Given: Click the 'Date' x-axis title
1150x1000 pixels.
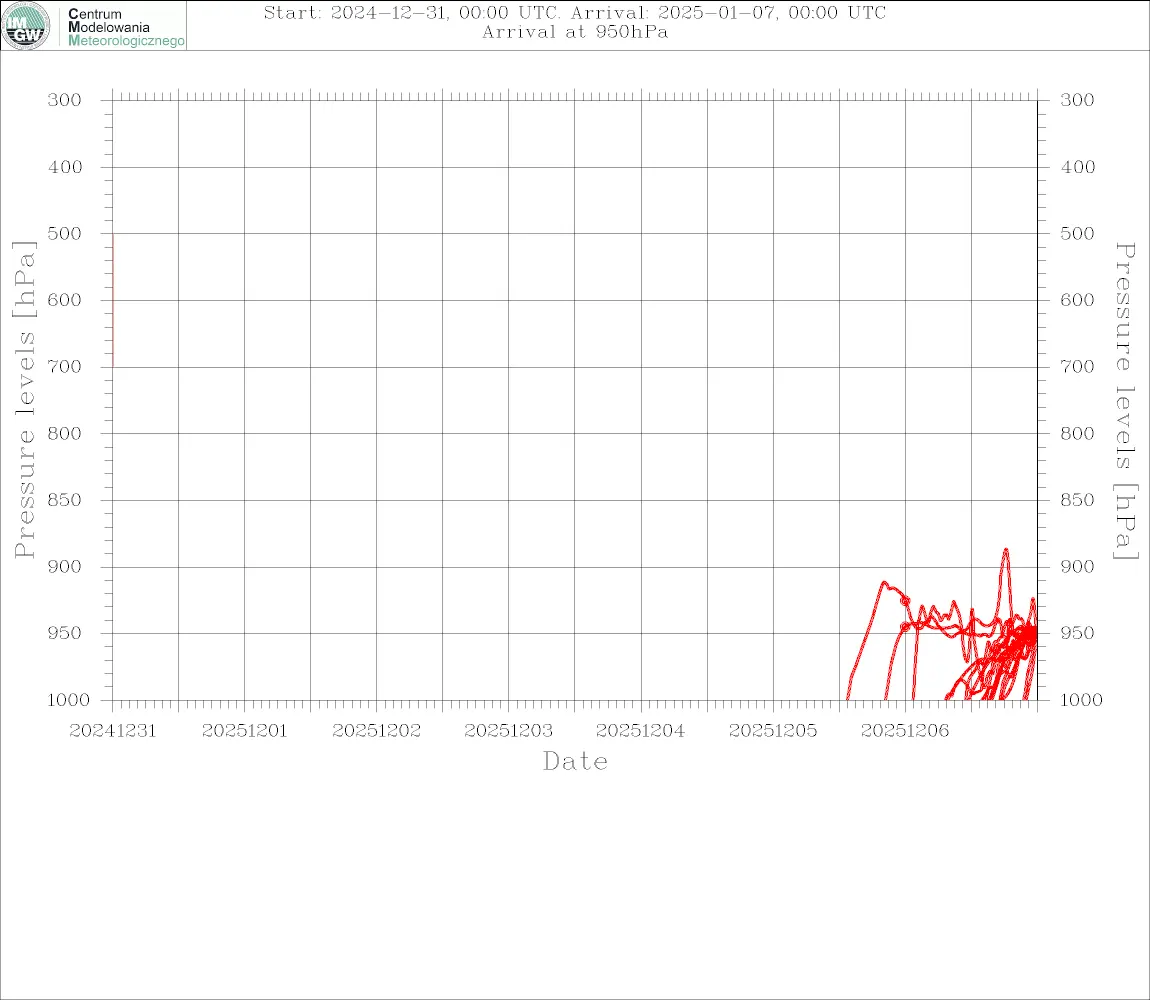Looking at the screenshot, I should (x=576, y=762).
